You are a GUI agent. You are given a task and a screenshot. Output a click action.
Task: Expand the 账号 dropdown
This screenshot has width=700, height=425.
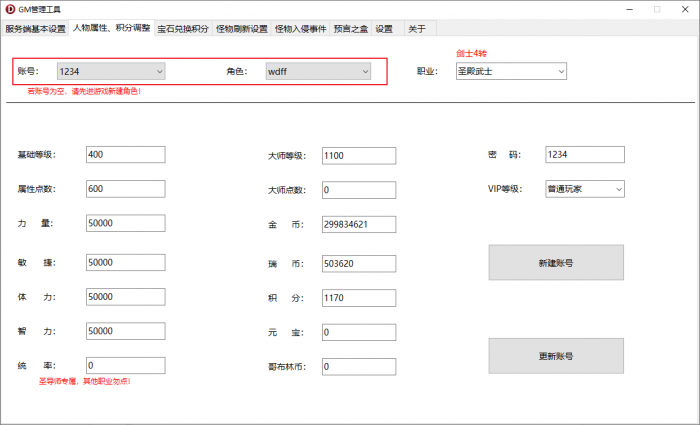tap(110, 71)
